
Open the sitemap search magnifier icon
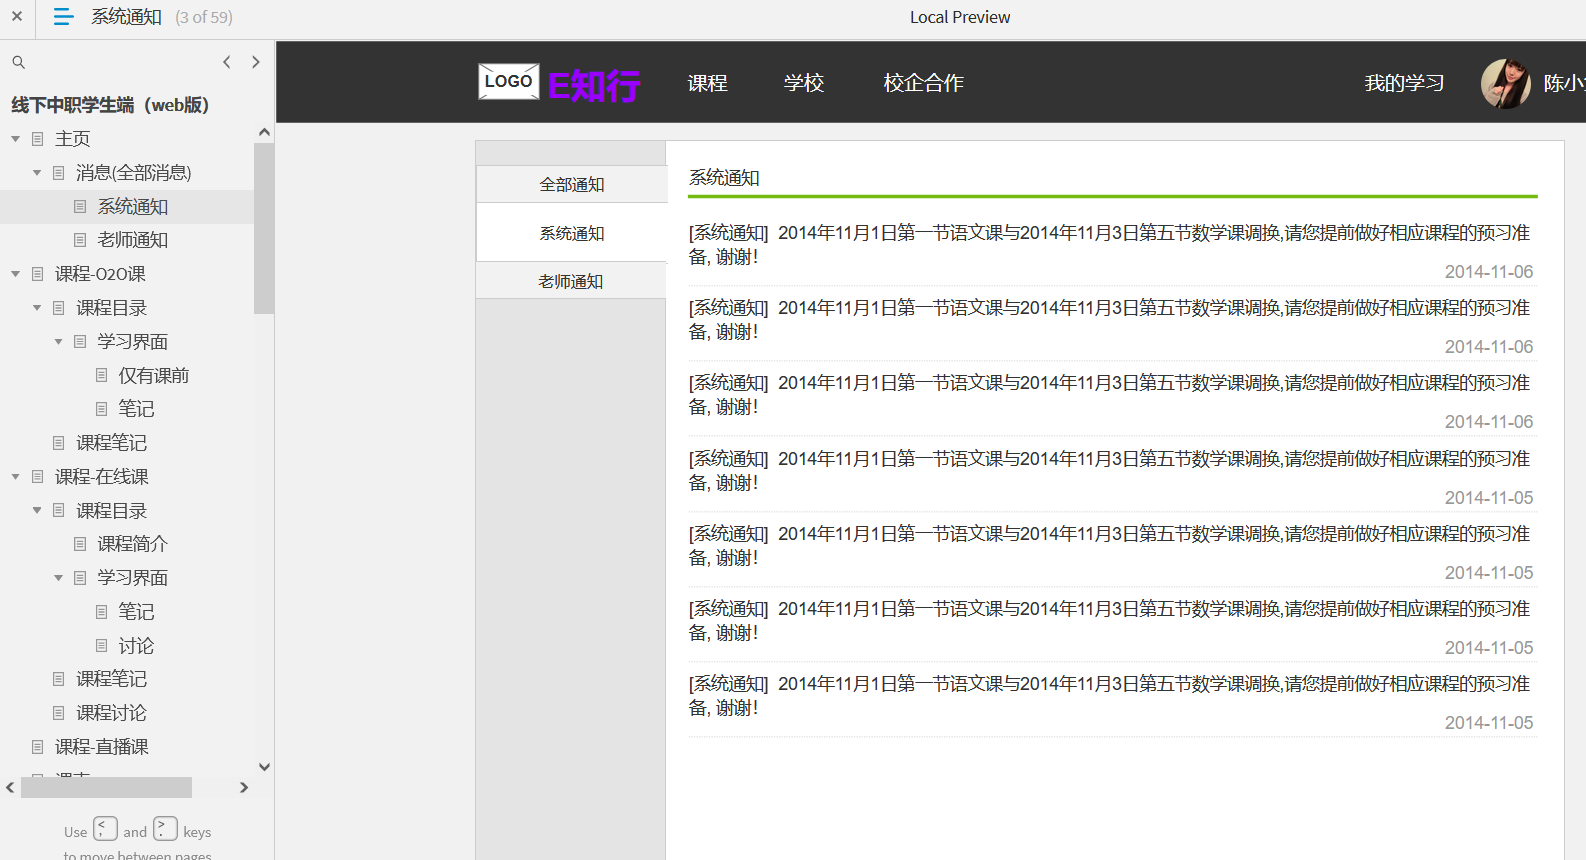(18, 62)
